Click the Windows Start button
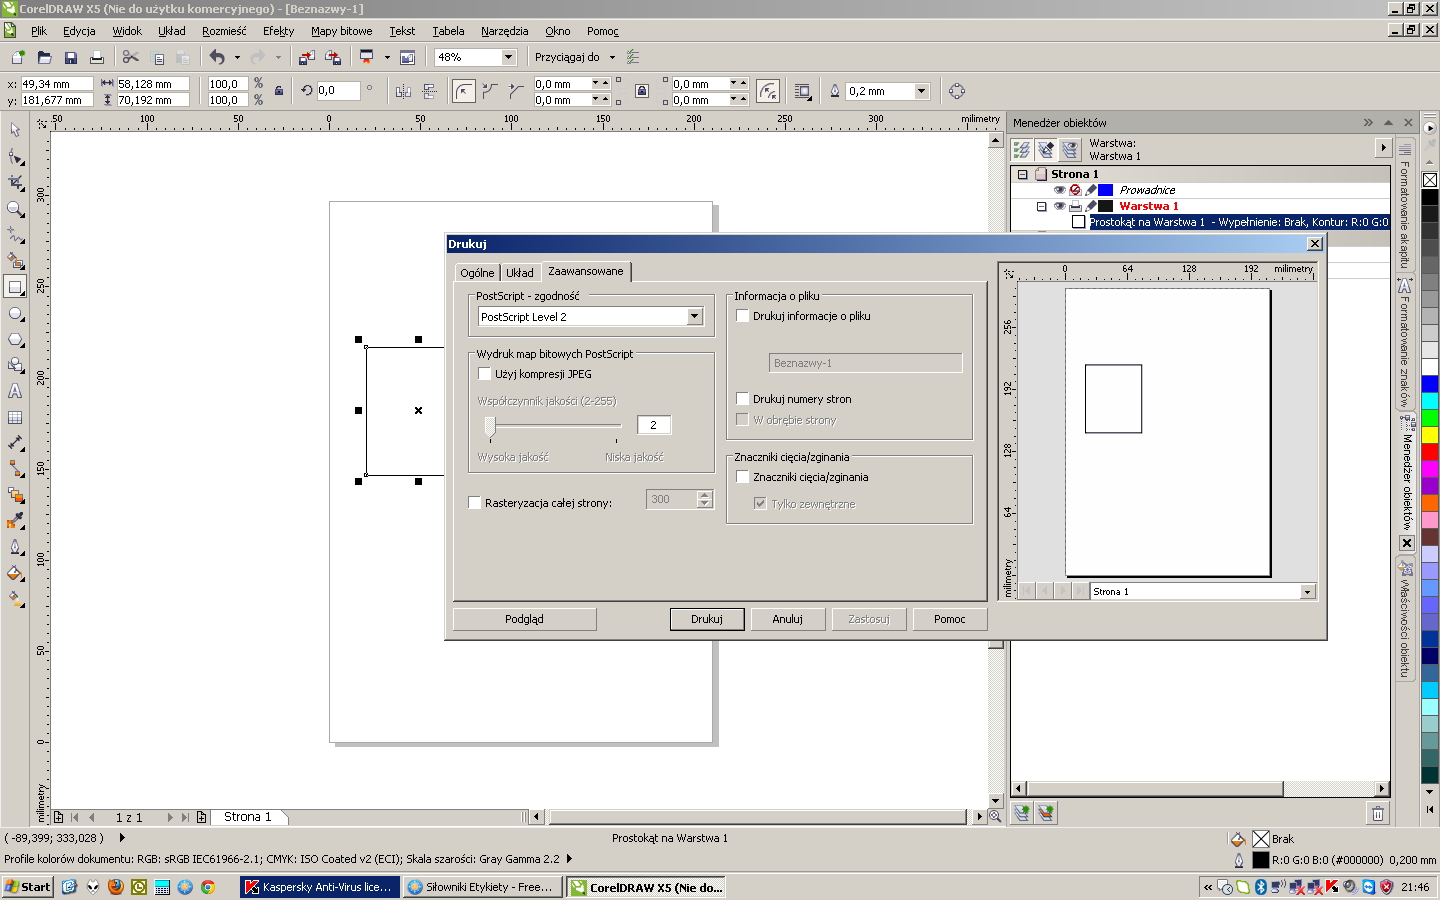This screenshot has height=900, width=1440. coord(28,887)
